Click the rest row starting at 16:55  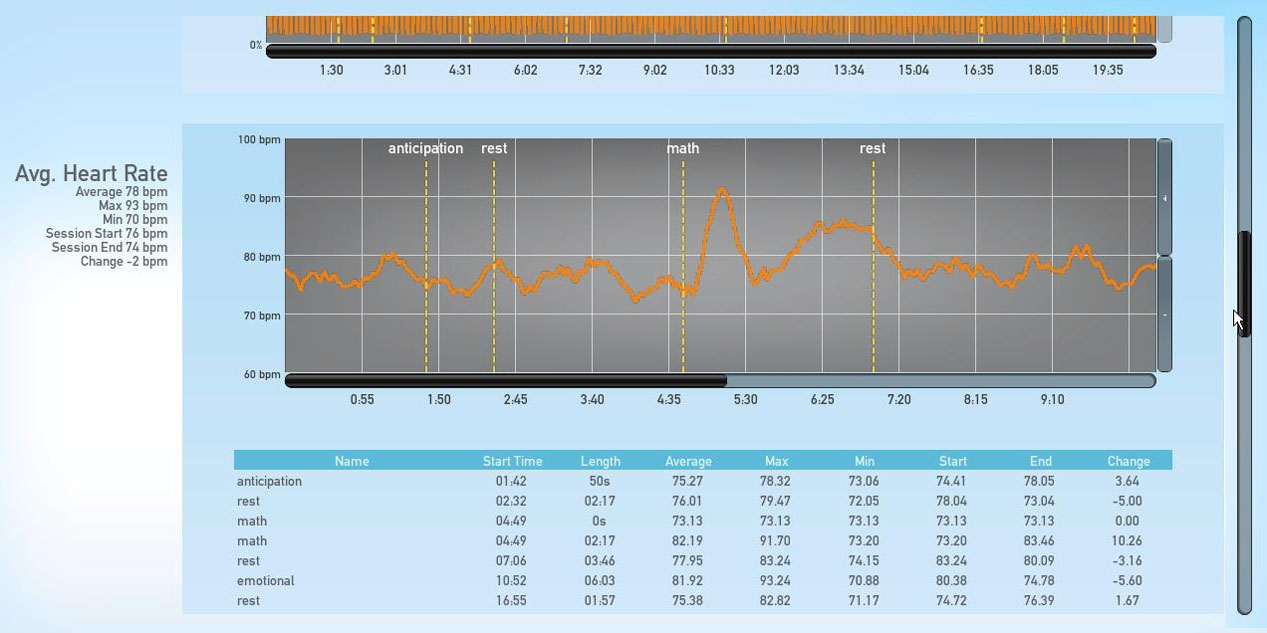pos(351,601)
